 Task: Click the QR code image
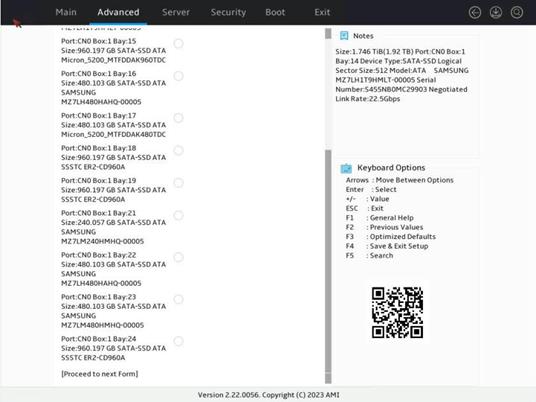[x=397, y=312]
